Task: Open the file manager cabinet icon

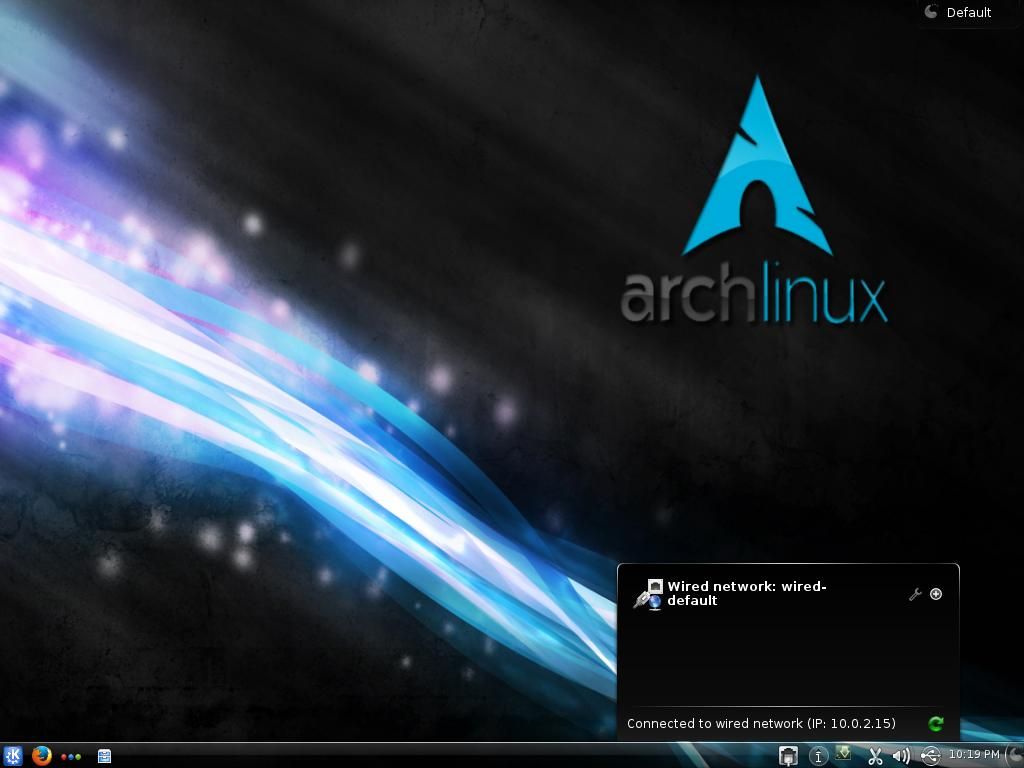Action: tap(104, 756)
